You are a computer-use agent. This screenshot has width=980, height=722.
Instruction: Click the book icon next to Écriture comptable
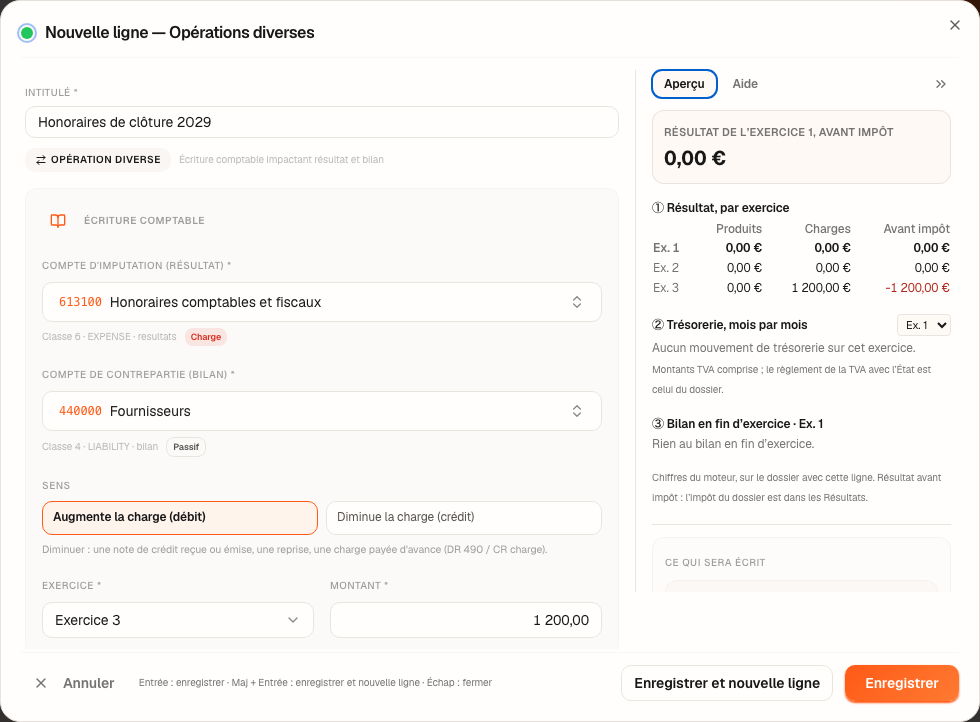click(58, 221)
